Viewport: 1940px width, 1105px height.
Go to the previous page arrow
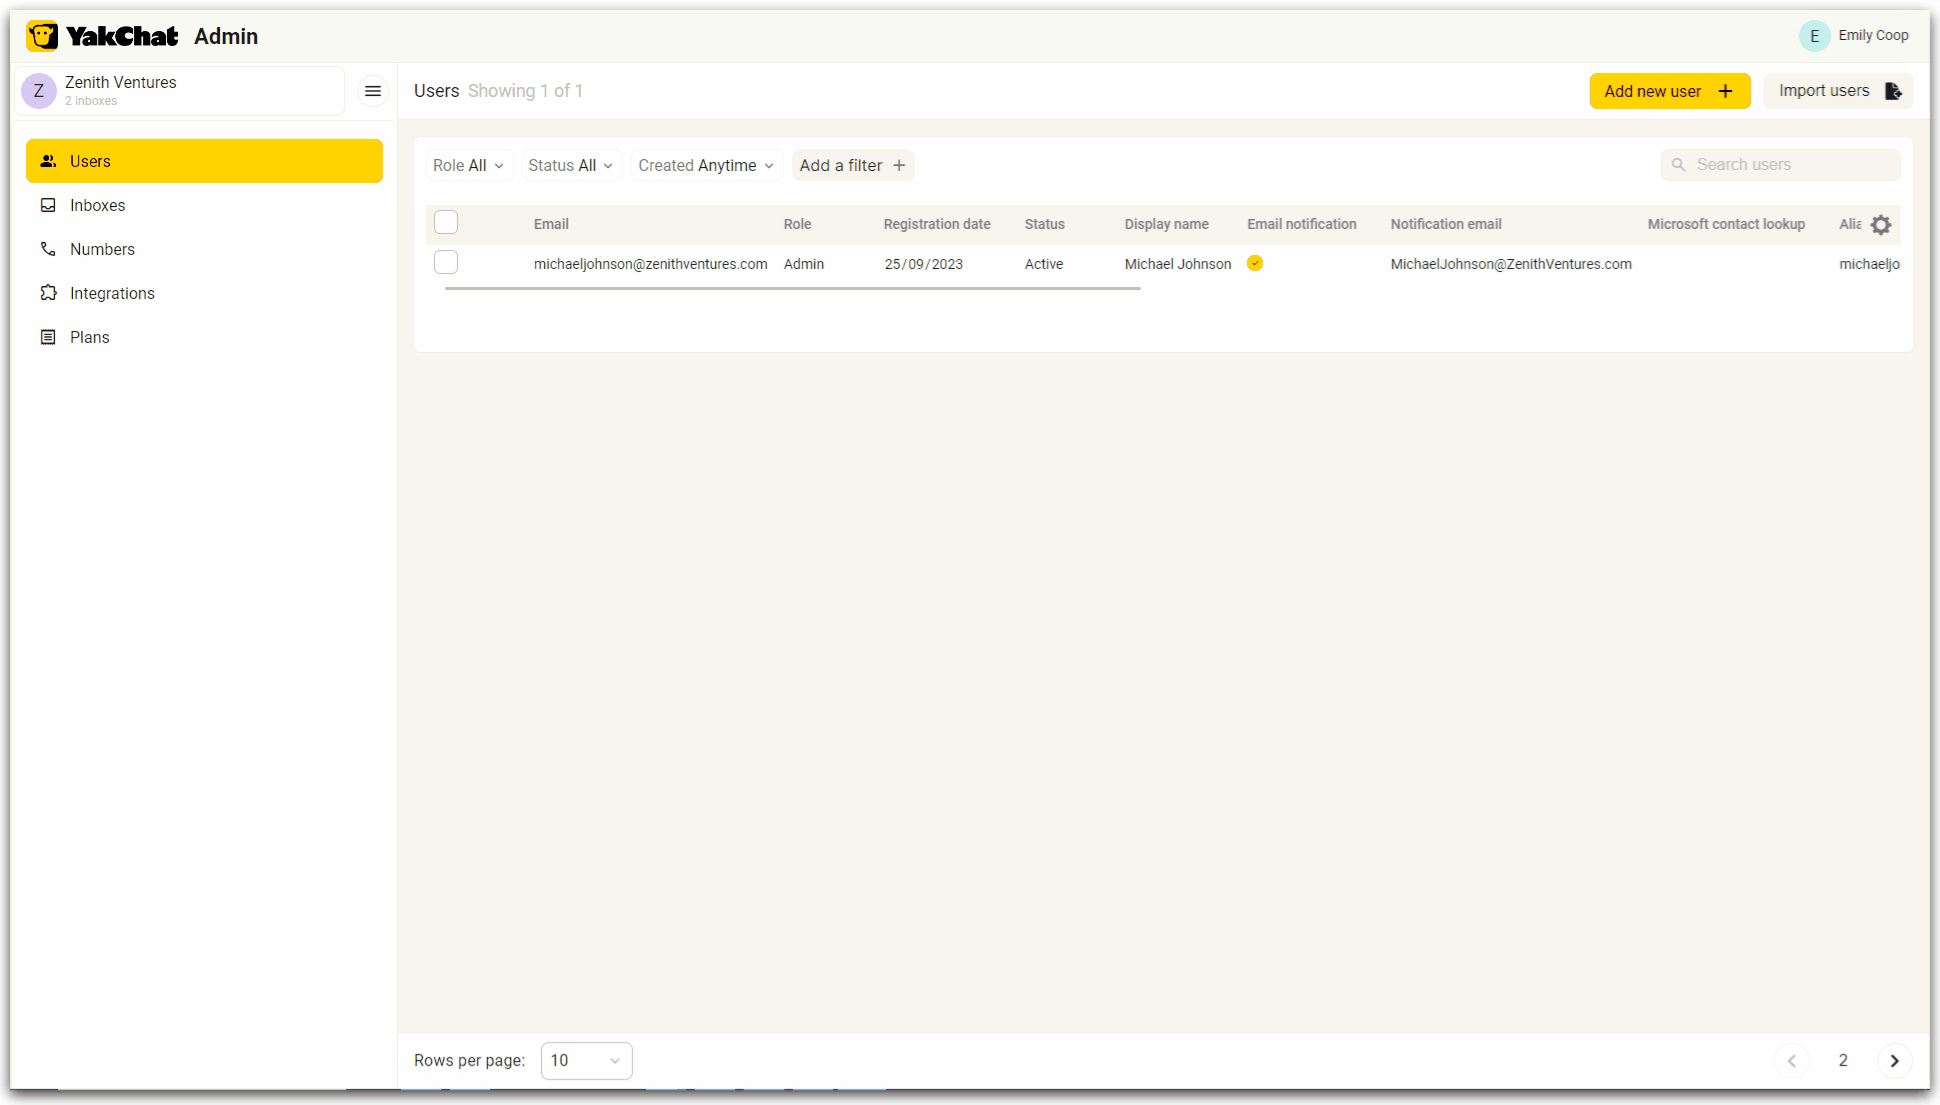(1792, 1061)
